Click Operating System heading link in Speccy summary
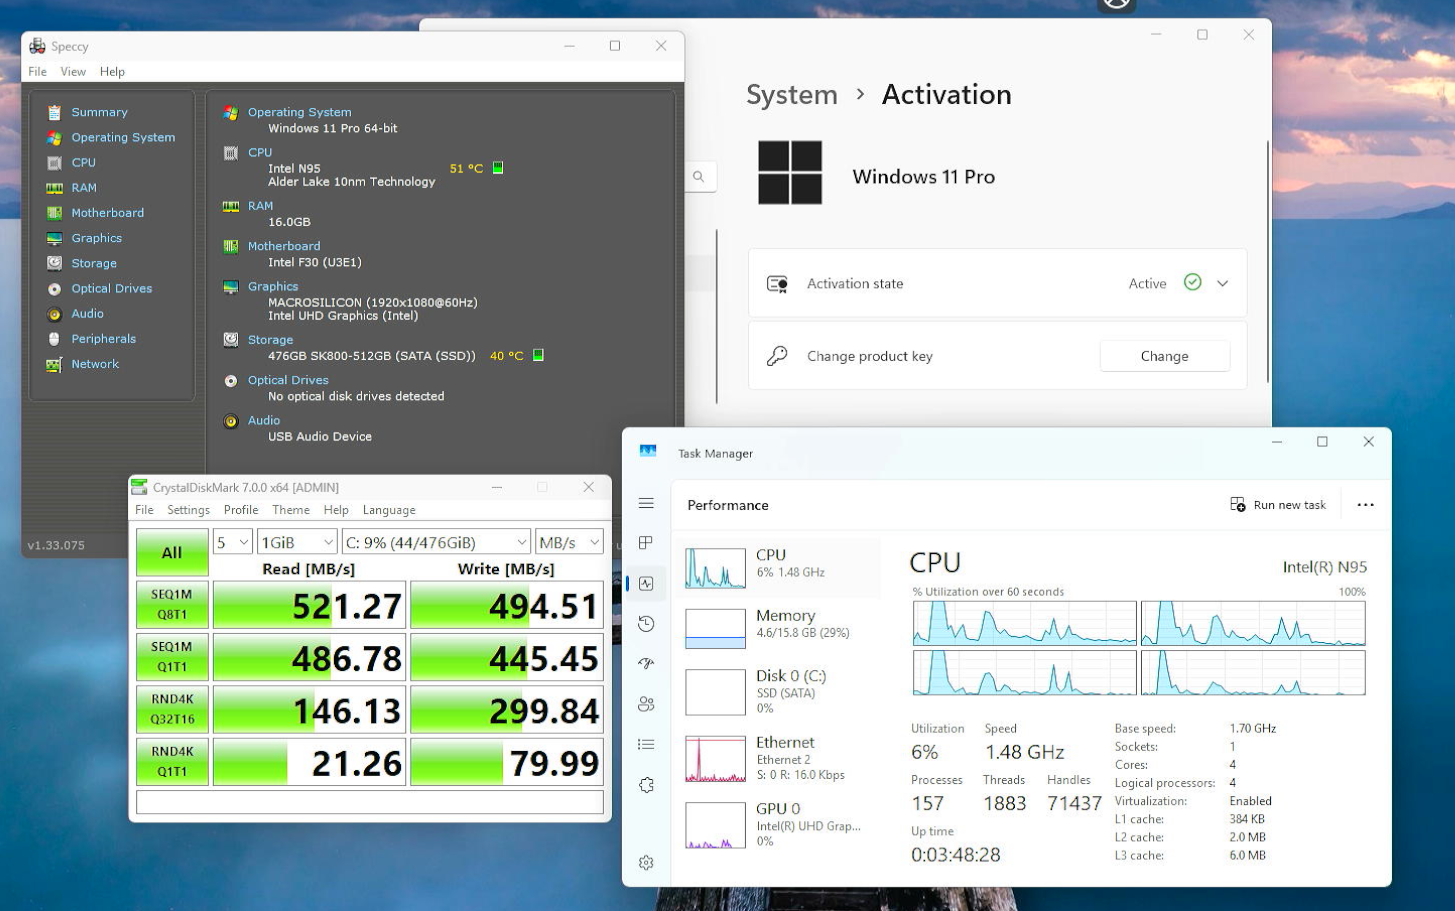This screenshot has height=911, width=1455. pos(299,112)
